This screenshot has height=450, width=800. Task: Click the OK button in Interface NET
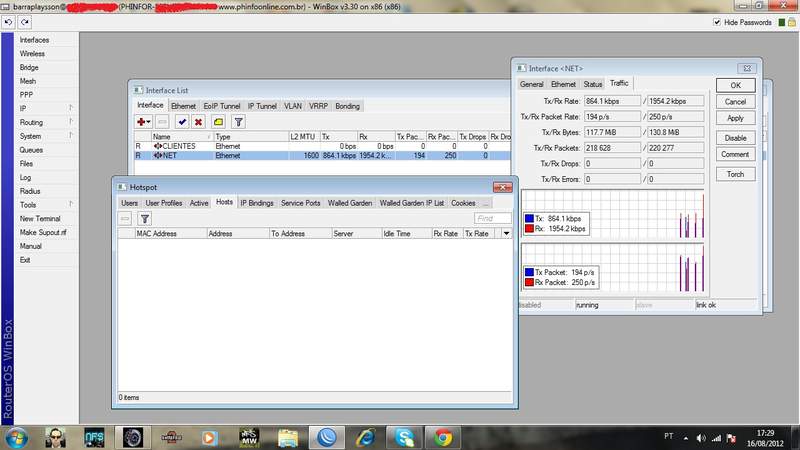(735, 85)
